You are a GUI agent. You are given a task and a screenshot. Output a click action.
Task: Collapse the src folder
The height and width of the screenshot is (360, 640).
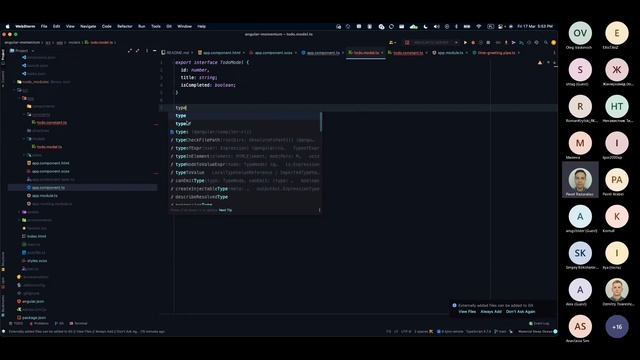(15, 90)
